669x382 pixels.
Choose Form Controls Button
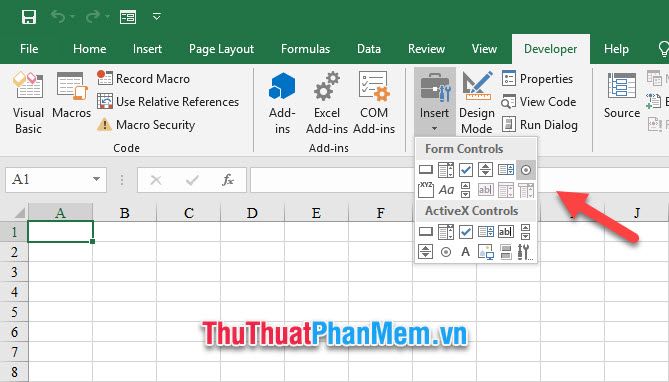(425, 169)
